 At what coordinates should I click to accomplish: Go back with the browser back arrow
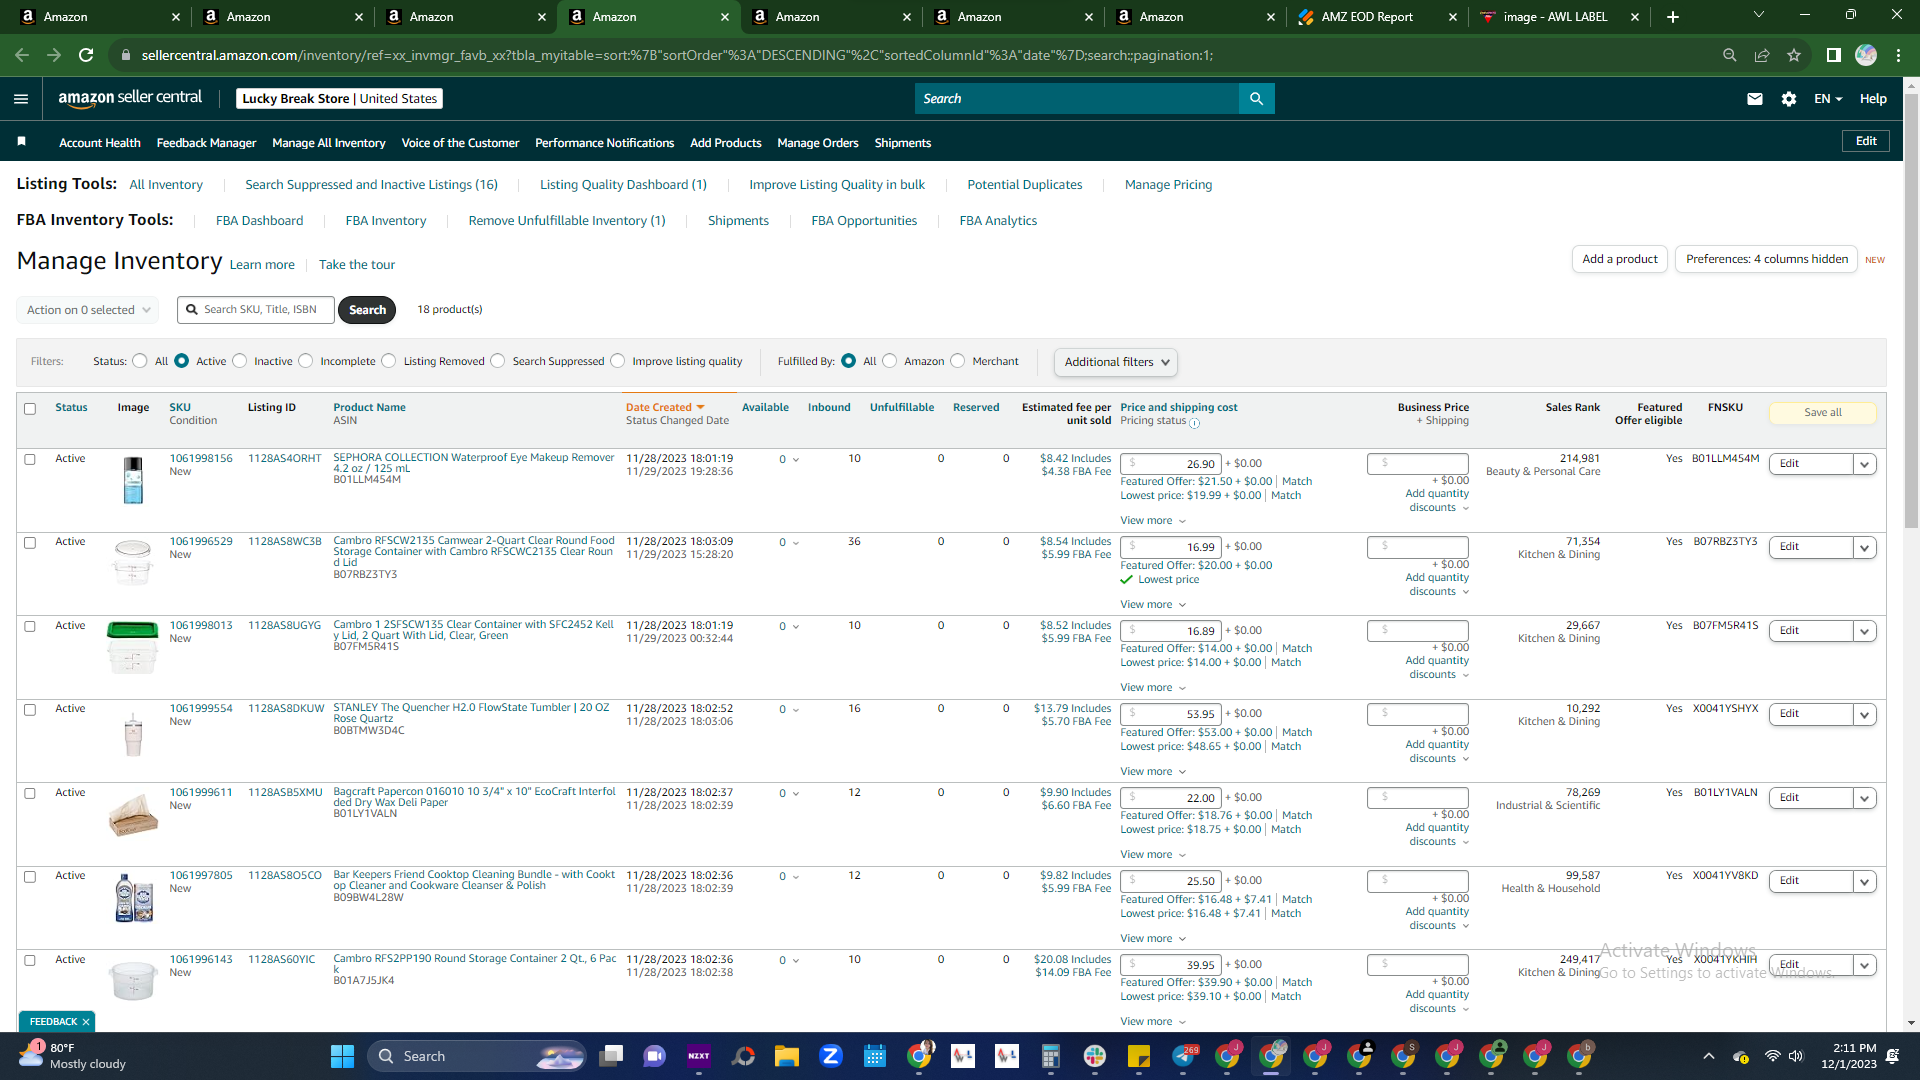[x=22, y=55]
